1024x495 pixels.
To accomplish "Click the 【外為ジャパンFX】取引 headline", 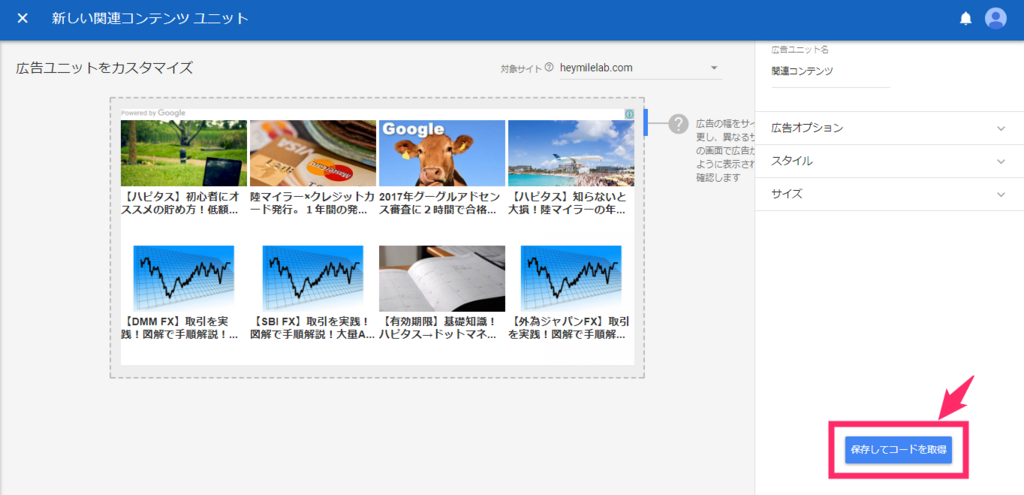I will click(x=569, y=328).
